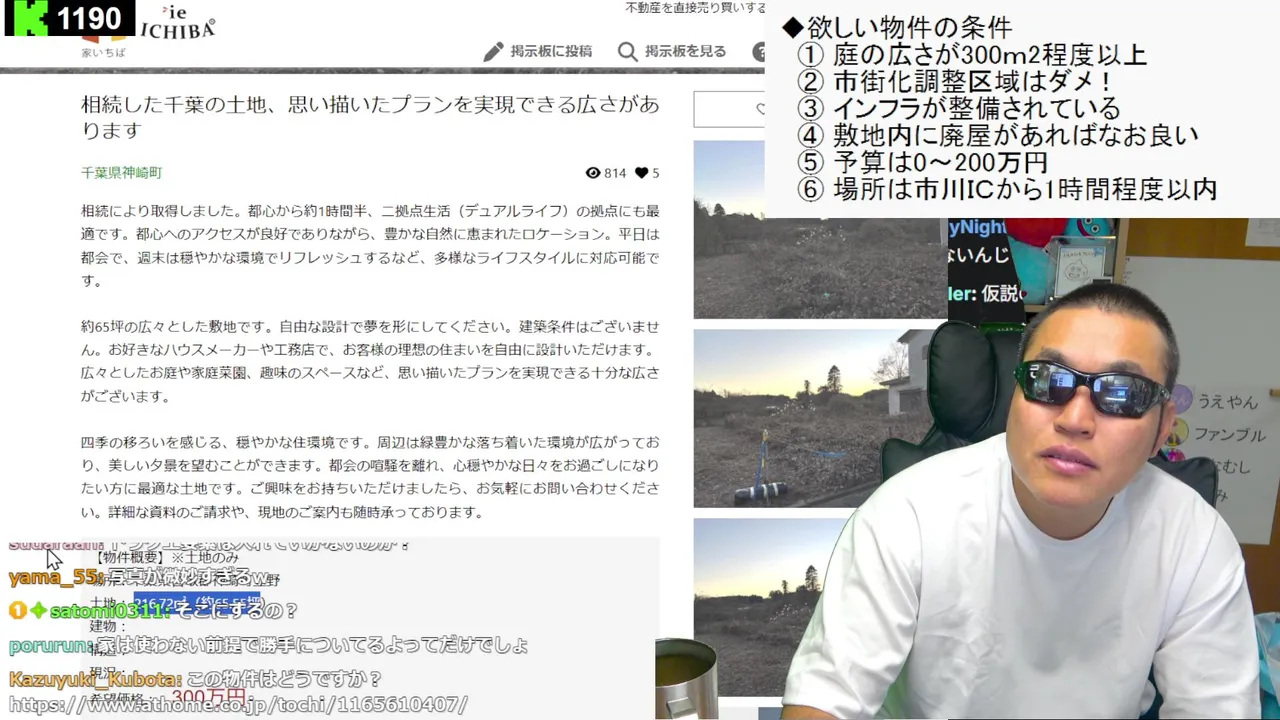Screen dimensions: 1280x720
Task: Click the highlighted land area value 216.72㎡
Action: [x=197, y=604]
